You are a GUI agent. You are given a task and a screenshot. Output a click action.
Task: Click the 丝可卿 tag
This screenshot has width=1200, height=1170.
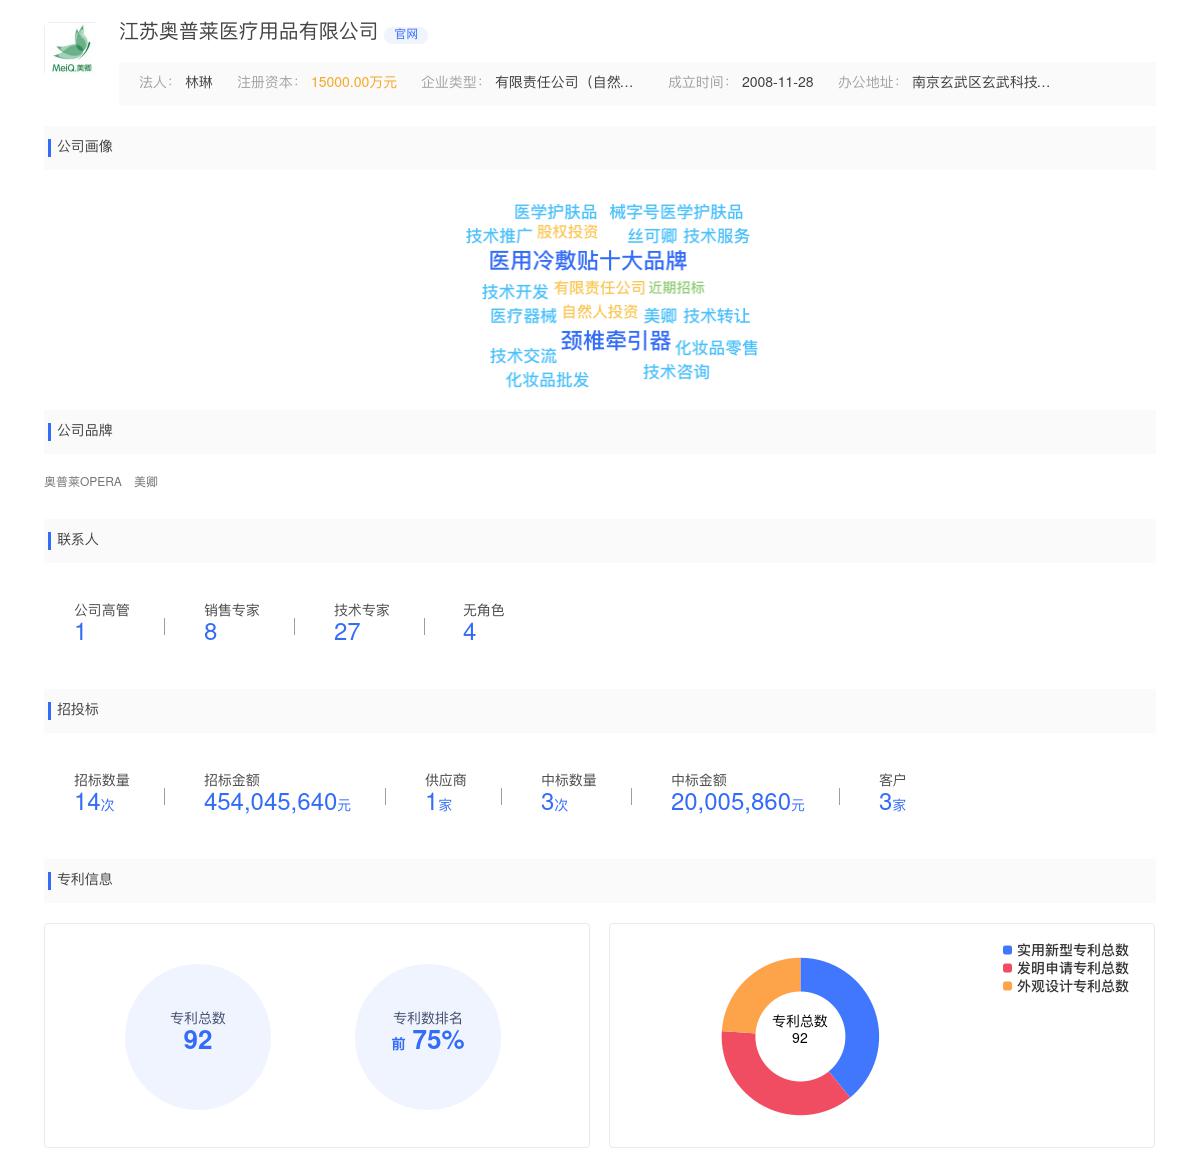[652, 236]
